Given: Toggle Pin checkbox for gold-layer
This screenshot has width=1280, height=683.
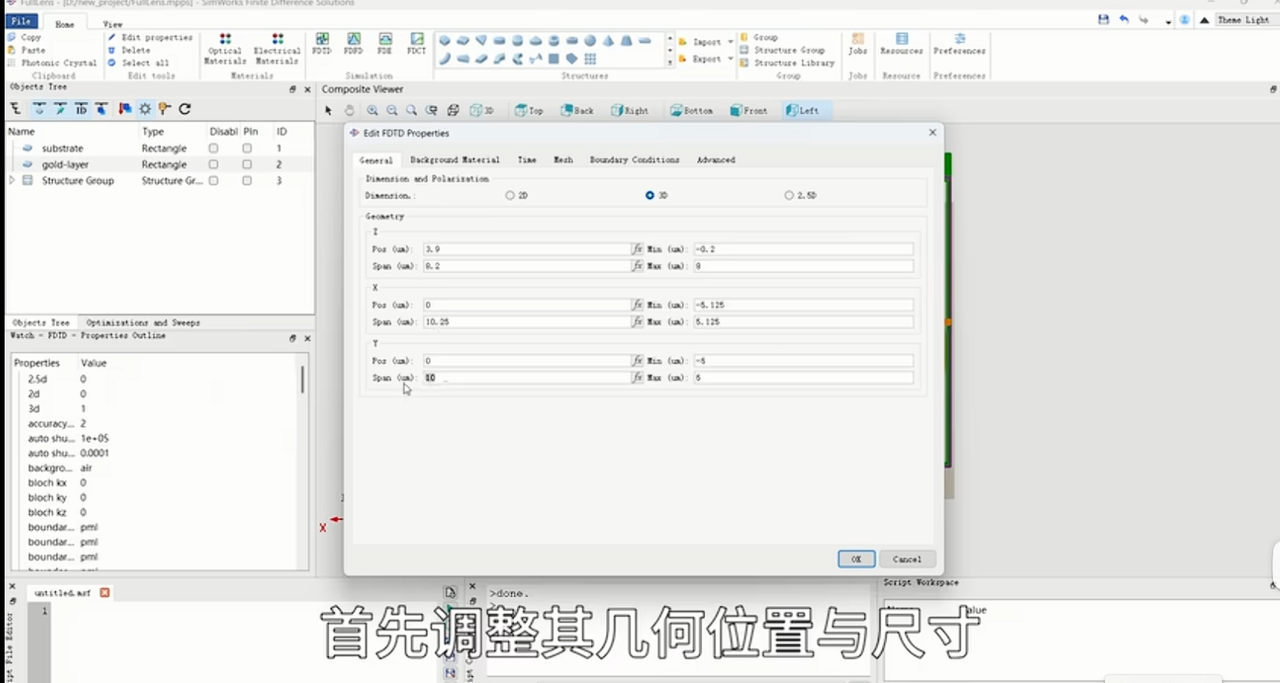Looking at the screenshot, I should (x=247, y=164).
